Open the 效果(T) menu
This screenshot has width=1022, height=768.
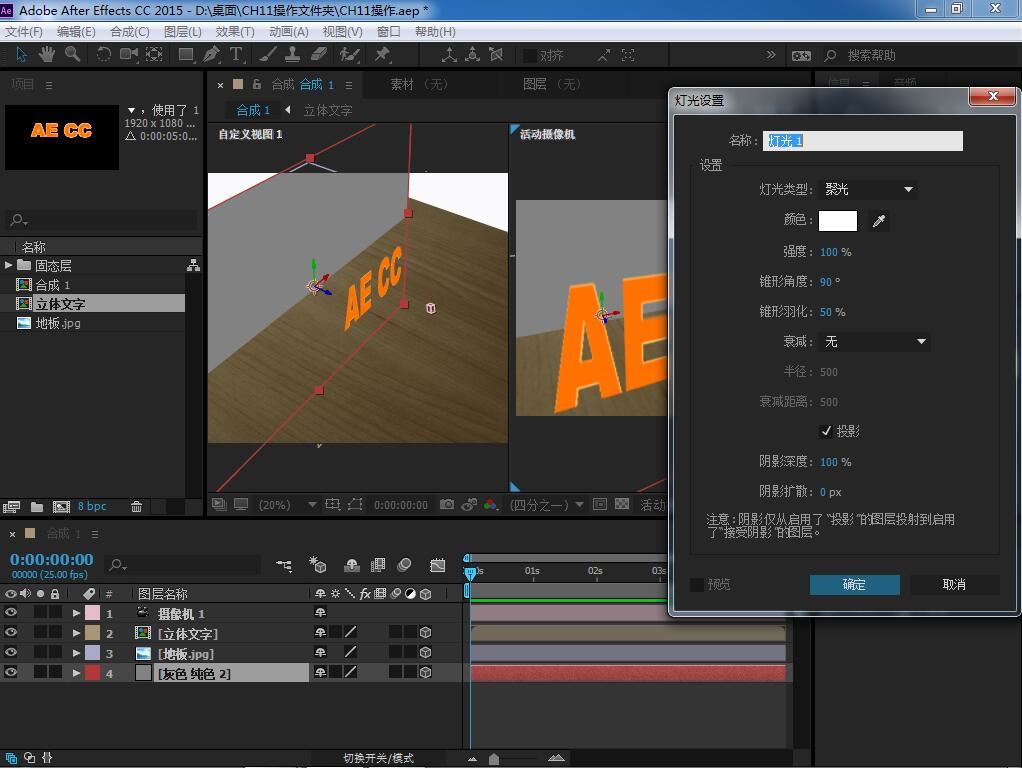tap(235, 32)
